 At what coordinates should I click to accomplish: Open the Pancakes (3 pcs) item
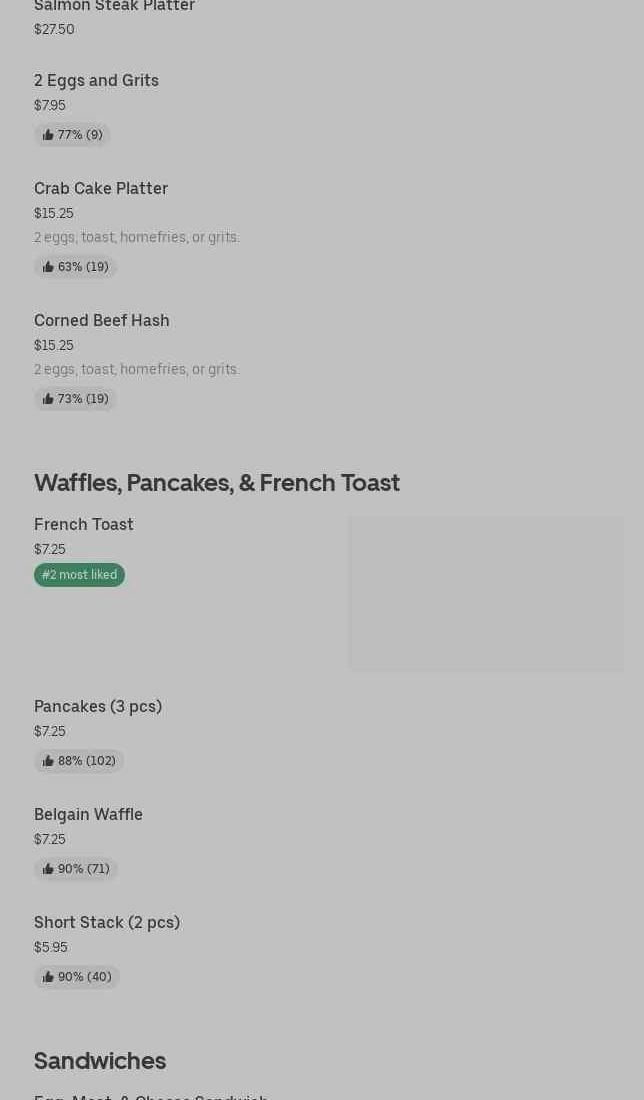98,706
